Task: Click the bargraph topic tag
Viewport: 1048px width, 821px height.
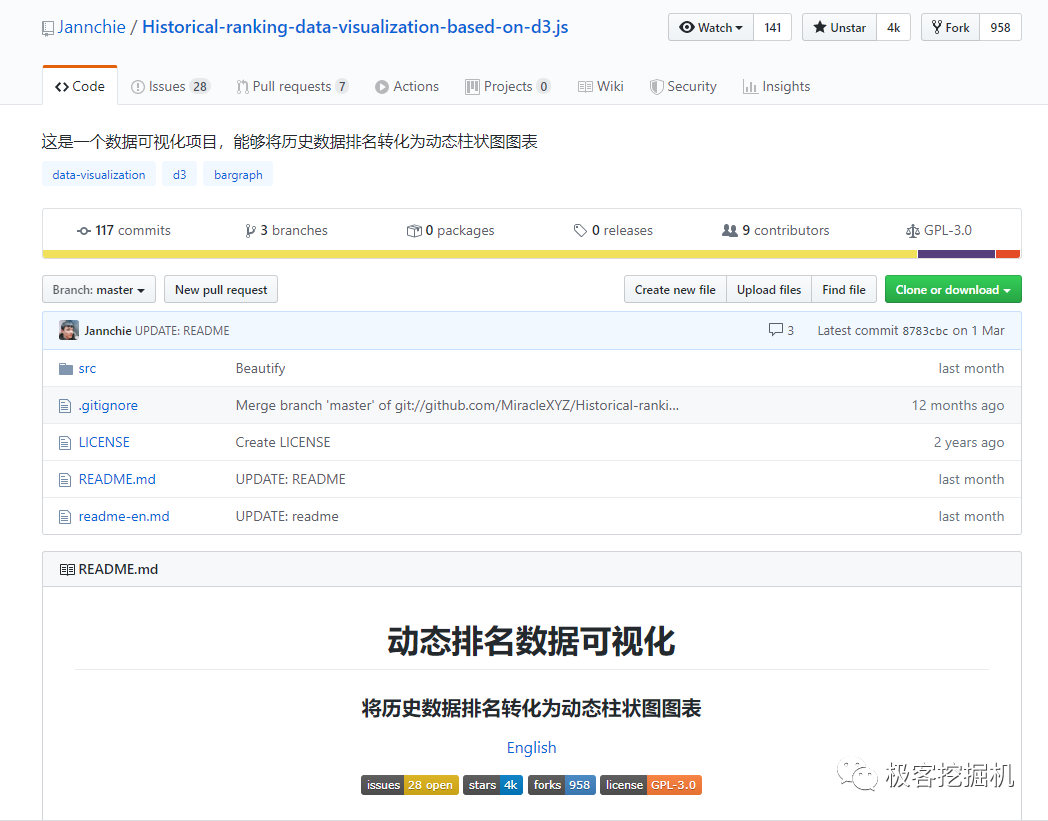Action: (x=238, y=174)
